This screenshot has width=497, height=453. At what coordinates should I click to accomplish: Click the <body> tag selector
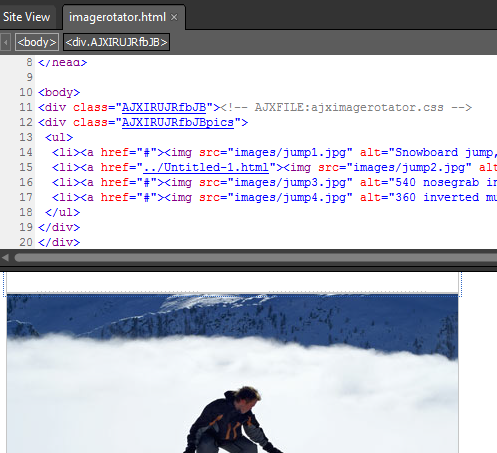37,42
